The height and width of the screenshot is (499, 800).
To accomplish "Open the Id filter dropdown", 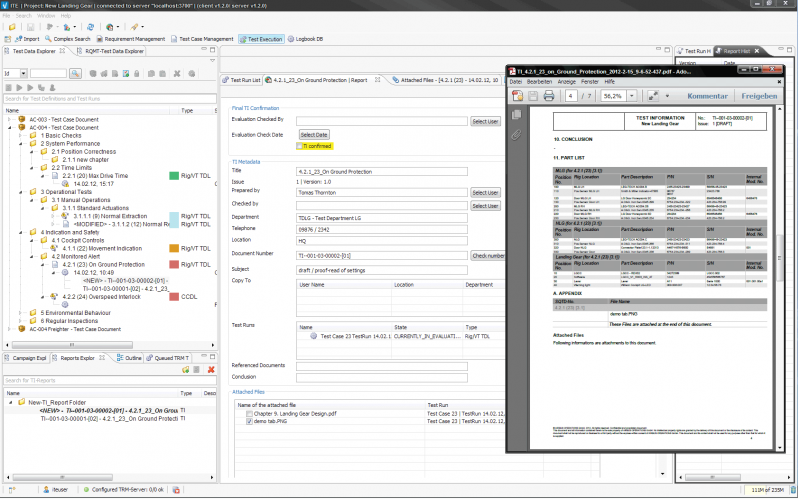I will (23, 73).
